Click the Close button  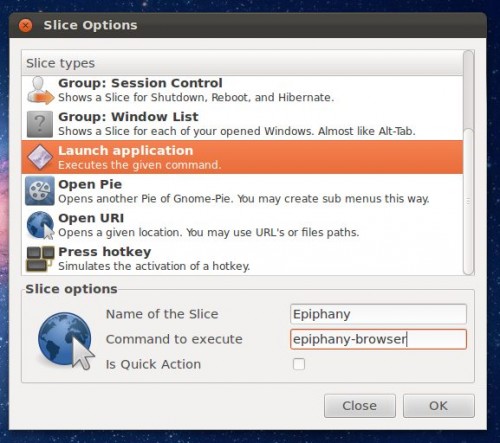tap(360, 406)
